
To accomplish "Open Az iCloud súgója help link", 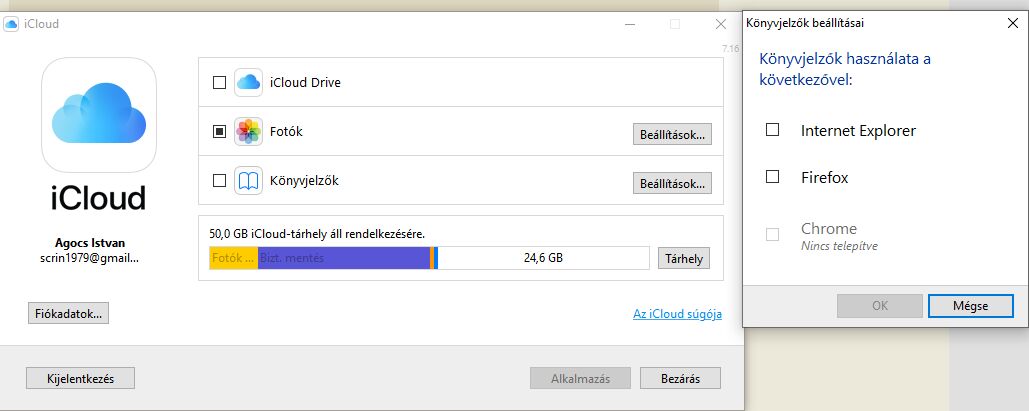I will pyautogui.click(x=677, y=314).
